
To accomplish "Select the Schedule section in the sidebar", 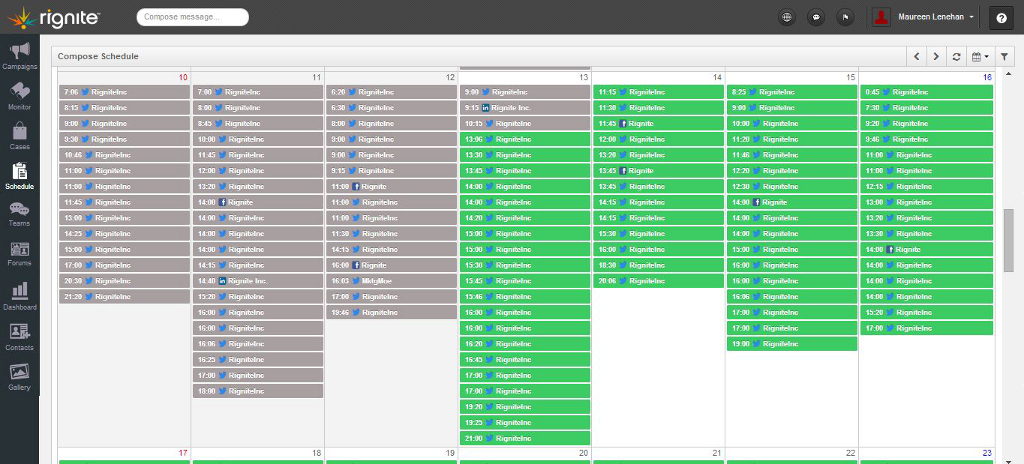I will pyautogui.click(x=20, y=176).
